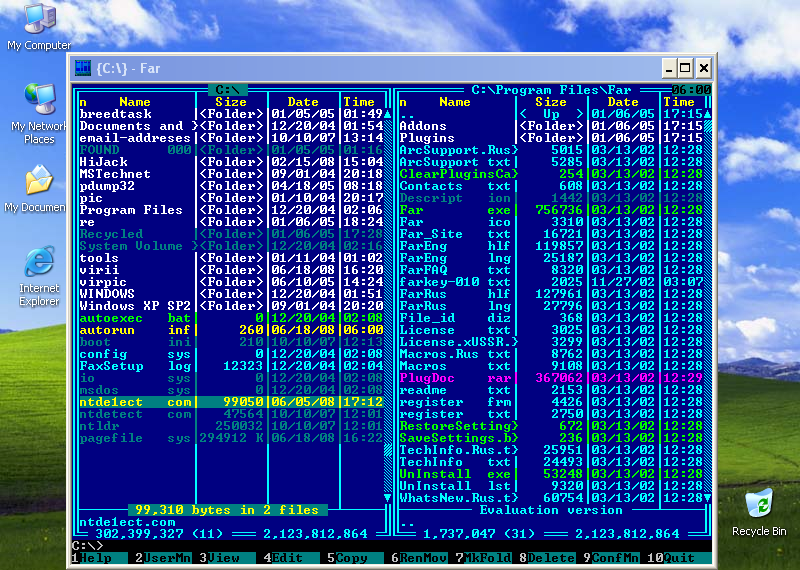Select the highlighted ntde1ect com file
This screenshot has height=570, width=800.
pos(231,402)
